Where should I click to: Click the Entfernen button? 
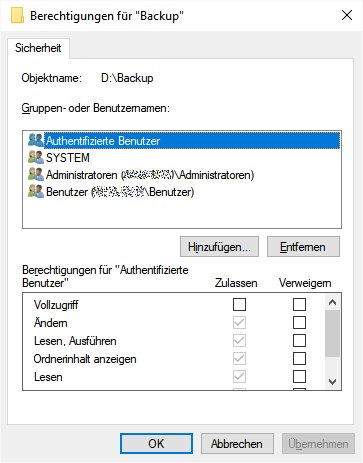tap(303, 247)
